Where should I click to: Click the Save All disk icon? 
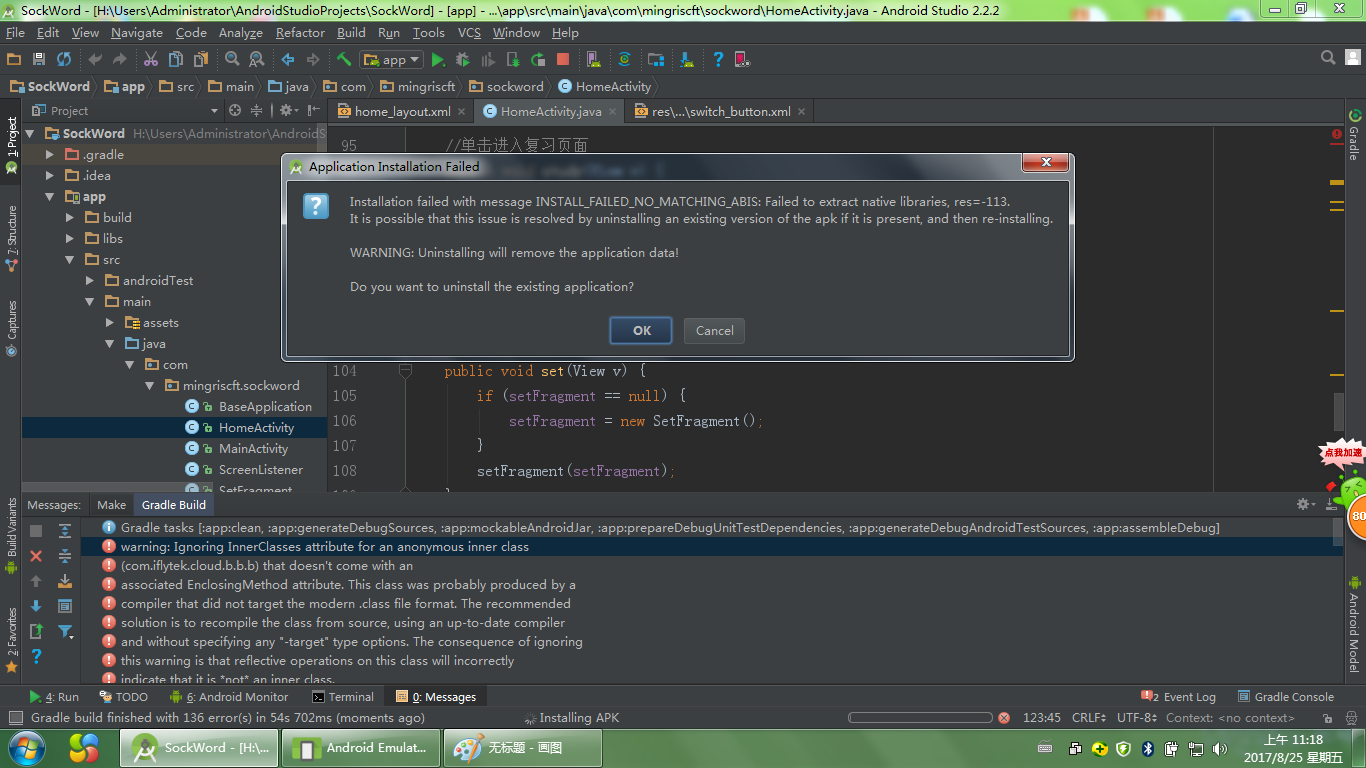(x=39, y=60)
